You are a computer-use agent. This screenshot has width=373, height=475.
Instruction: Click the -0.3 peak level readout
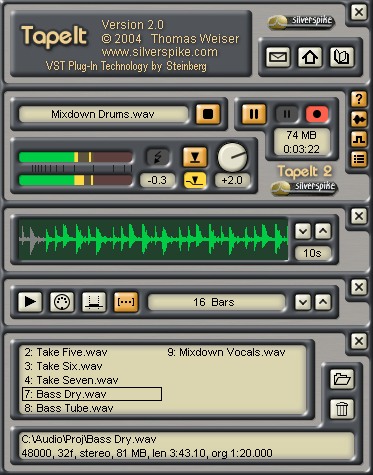point(157,180)
